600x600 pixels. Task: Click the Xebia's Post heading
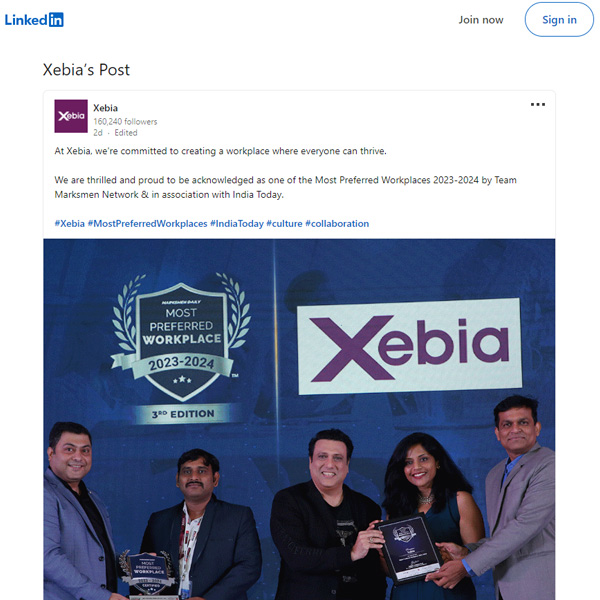(86, 70)
